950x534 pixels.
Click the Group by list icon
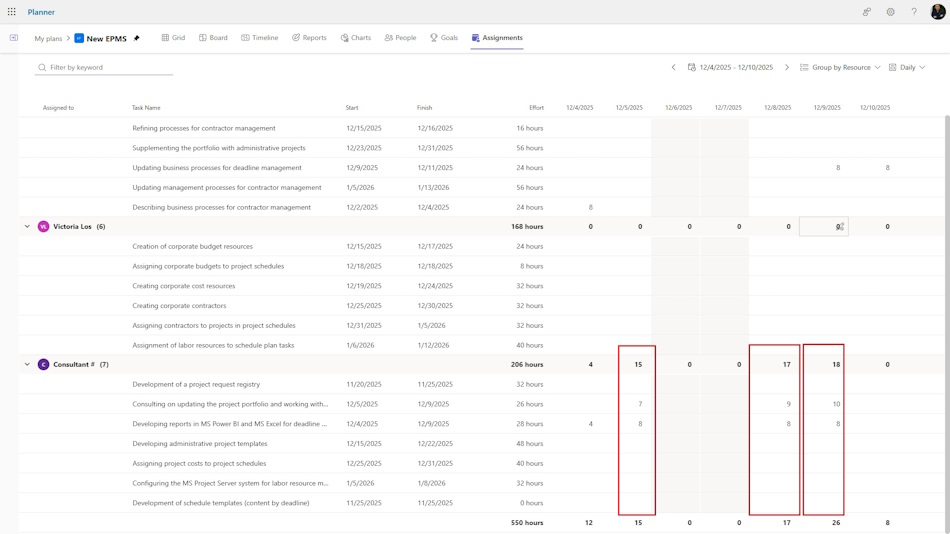coord(804,67)
